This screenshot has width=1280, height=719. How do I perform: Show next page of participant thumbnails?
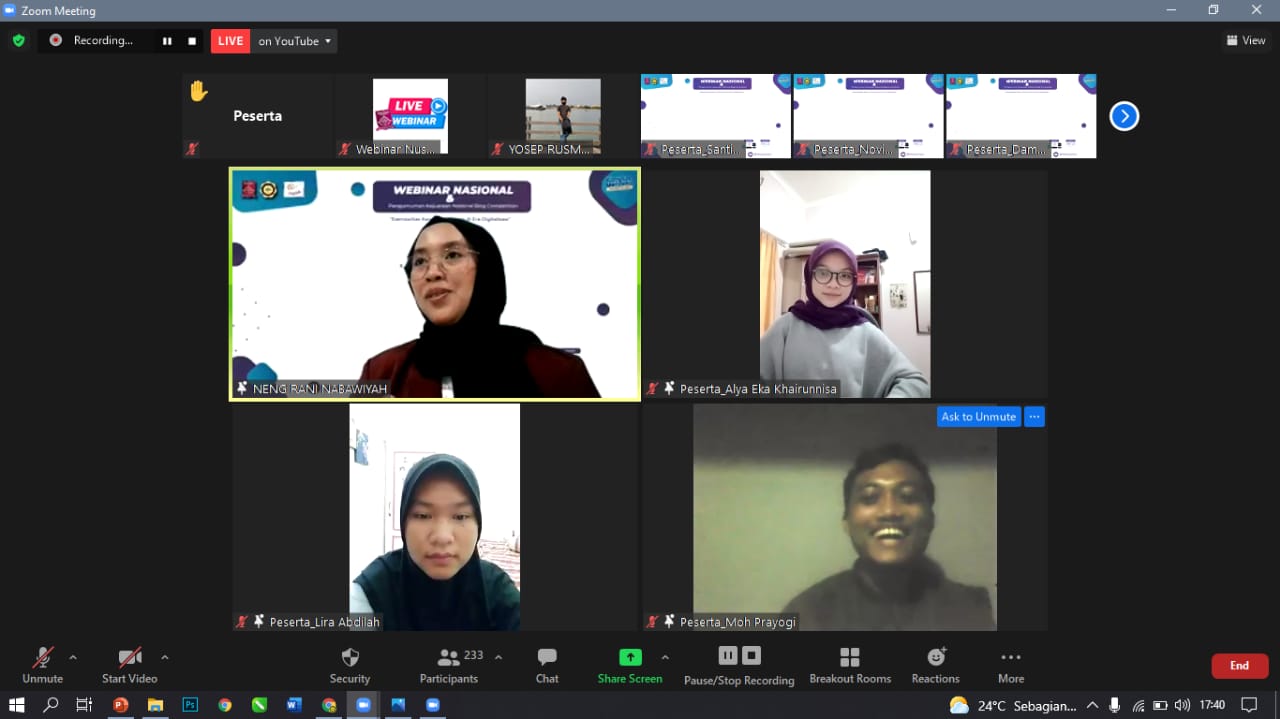pos(1124,116)
